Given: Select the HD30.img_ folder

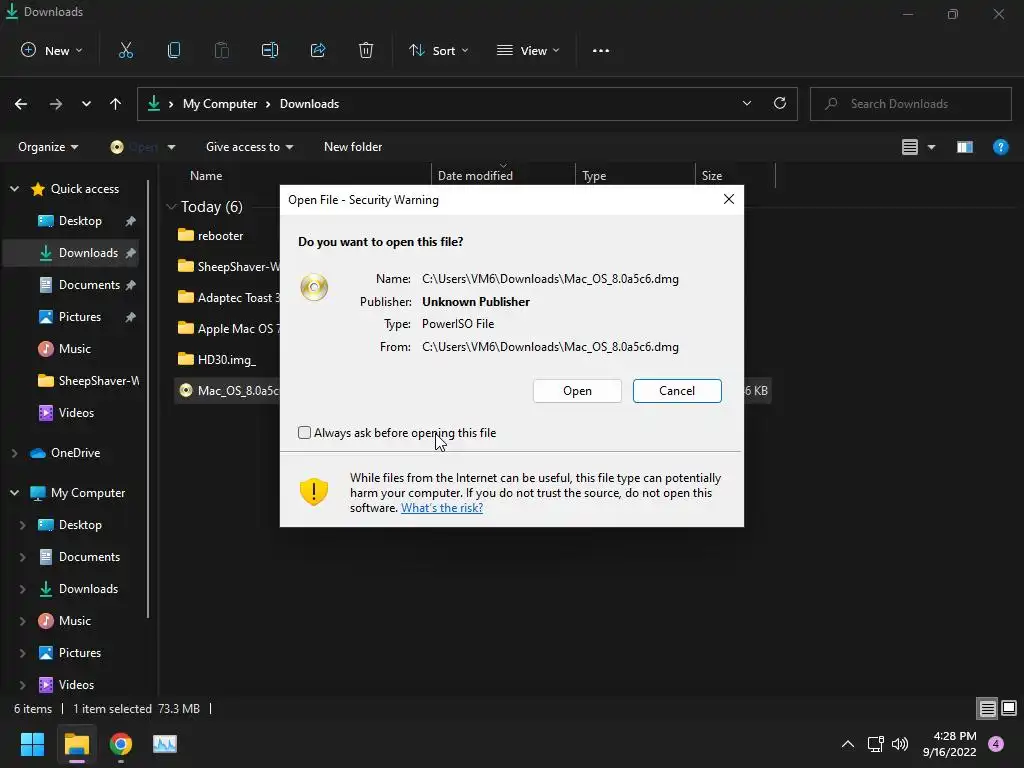Looking at the screenshot, I should point(217,359).
